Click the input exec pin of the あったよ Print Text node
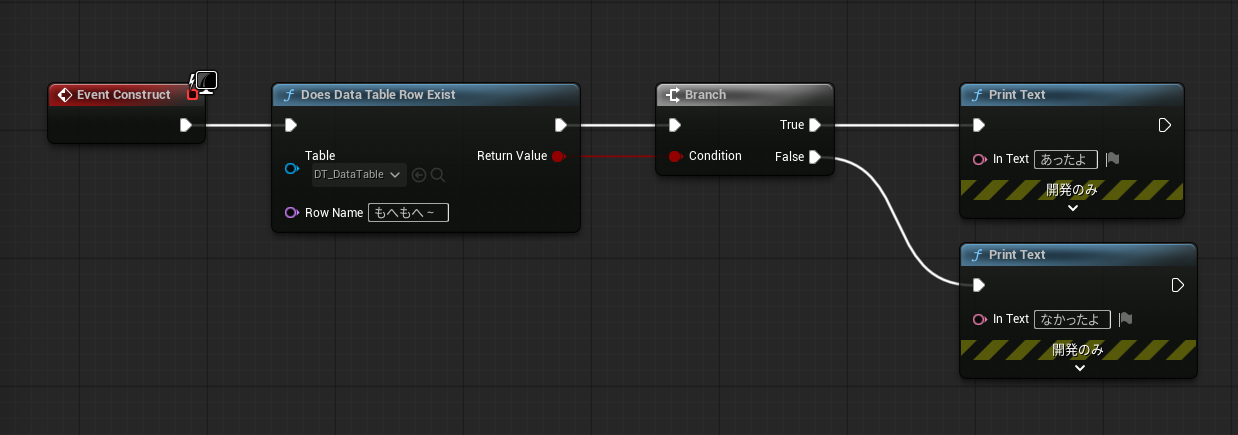This screenshot has height=435, width=1238. pyautogui.click(x=978, y=125)
